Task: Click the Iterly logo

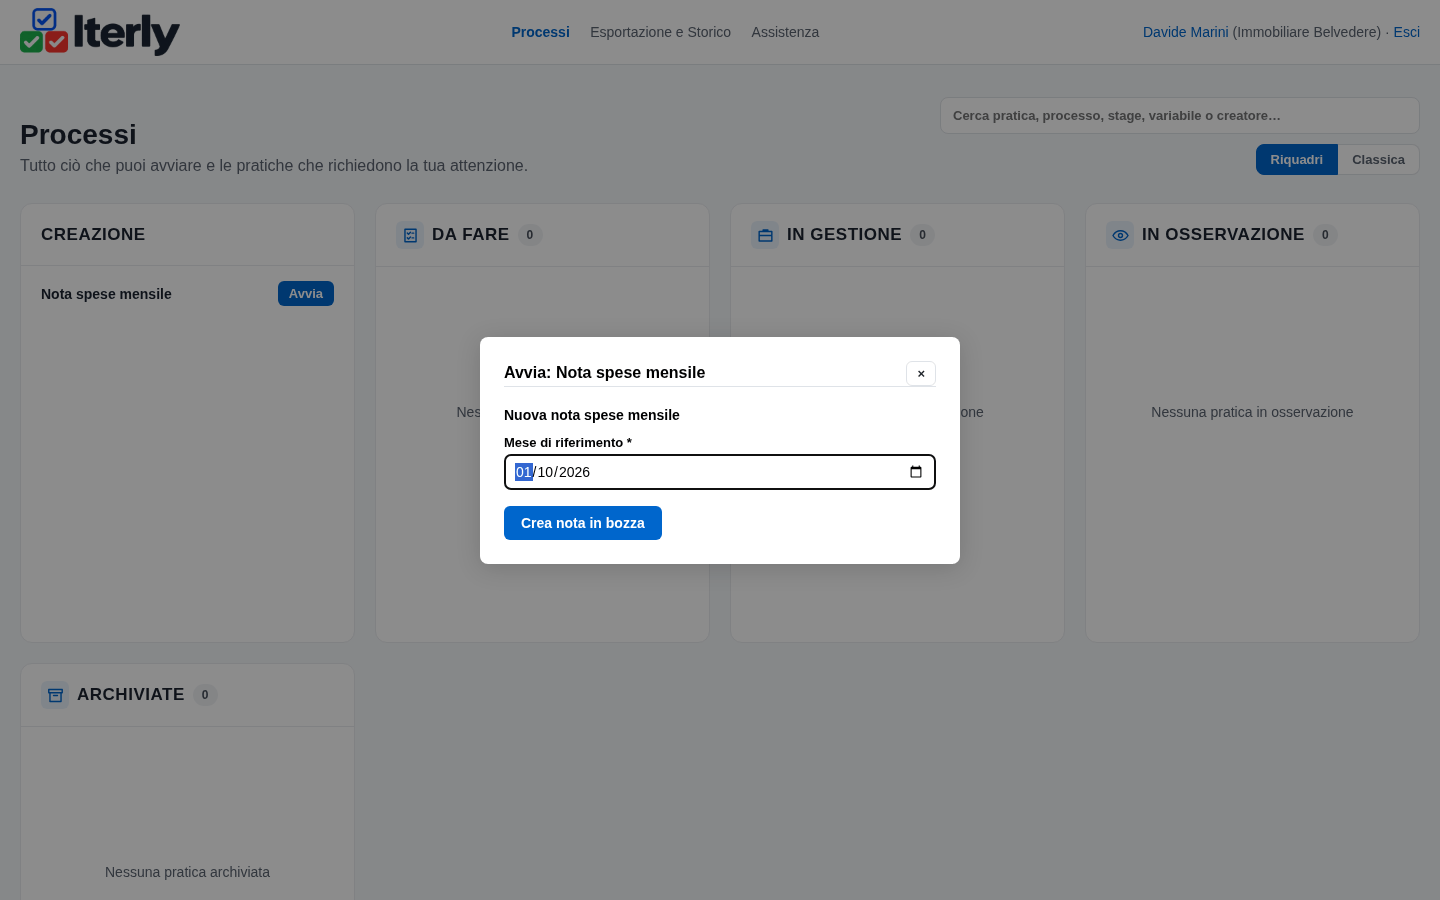Action: click(100, 32)
